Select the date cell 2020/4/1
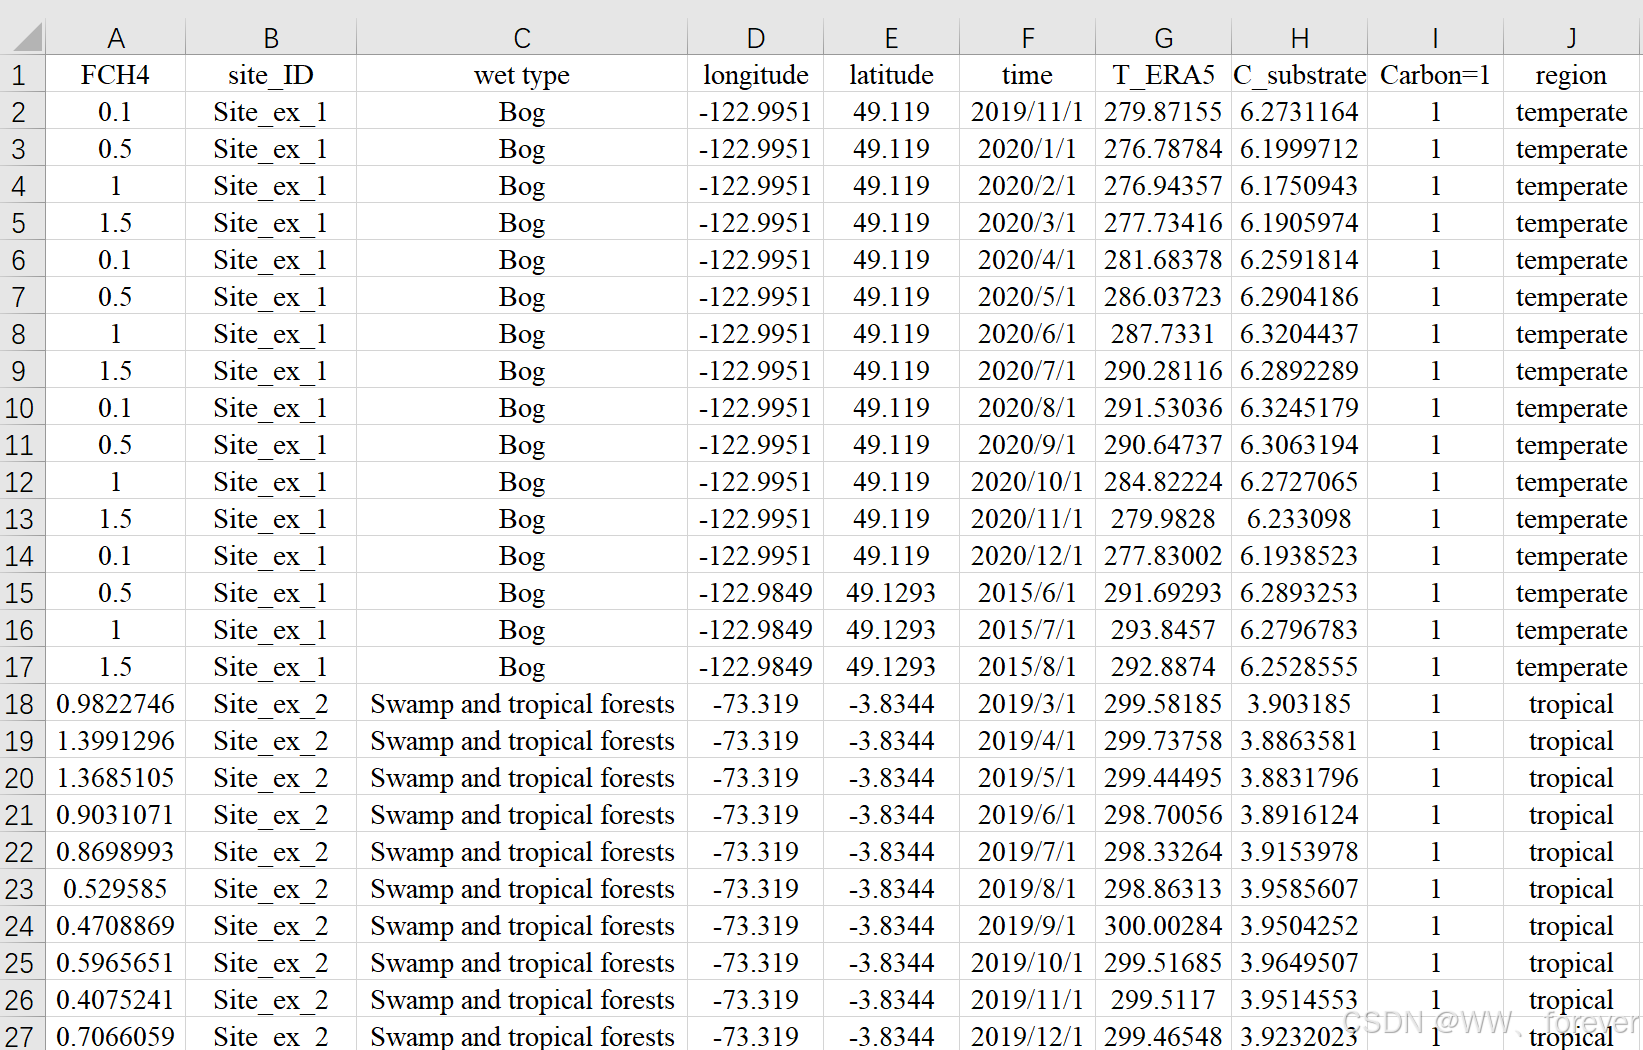1643x1050 pixels. click(1027, 259)
